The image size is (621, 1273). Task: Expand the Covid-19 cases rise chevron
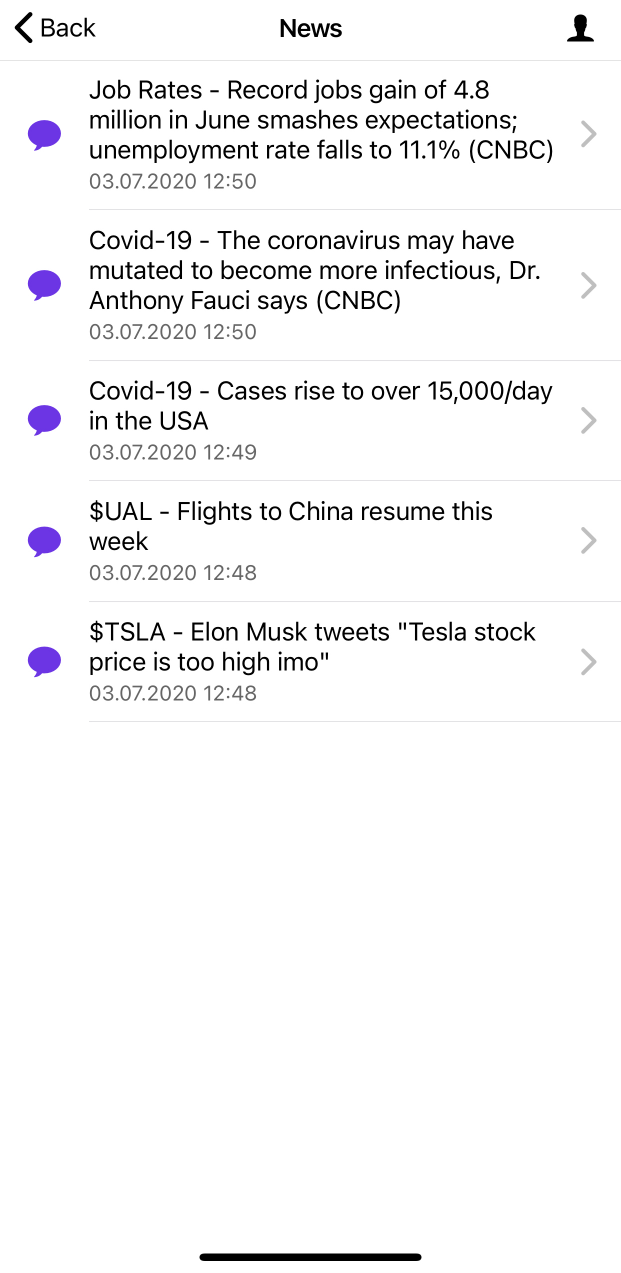click(x=589, y=420)
